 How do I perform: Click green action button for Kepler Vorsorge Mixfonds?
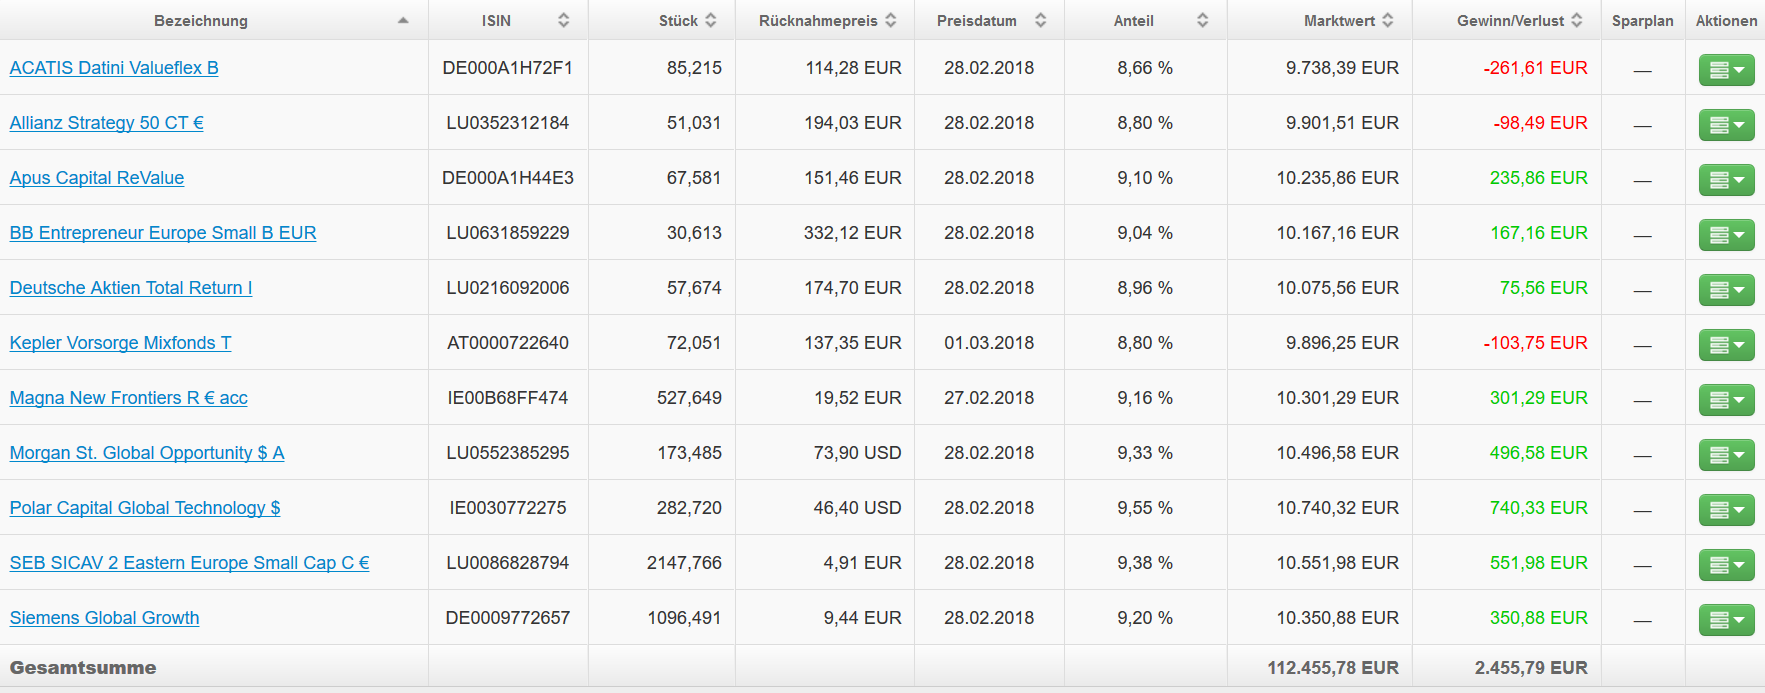click(x=1726, y=345)
